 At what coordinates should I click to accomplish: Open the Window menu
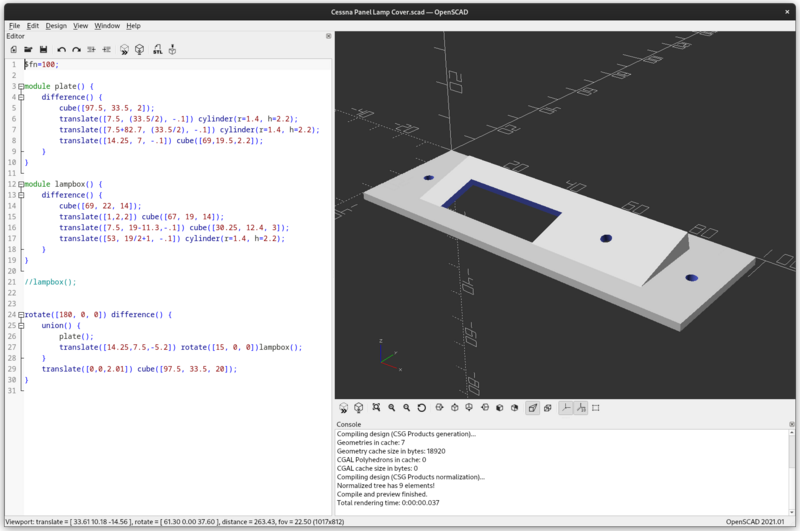pos(107,26)
